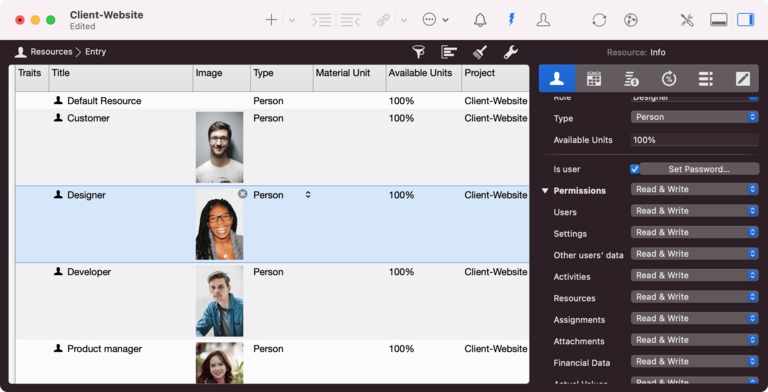Click the paintbrush styles icon
The height and width of the screenshot is (392, 768).
tap(480, 52)
